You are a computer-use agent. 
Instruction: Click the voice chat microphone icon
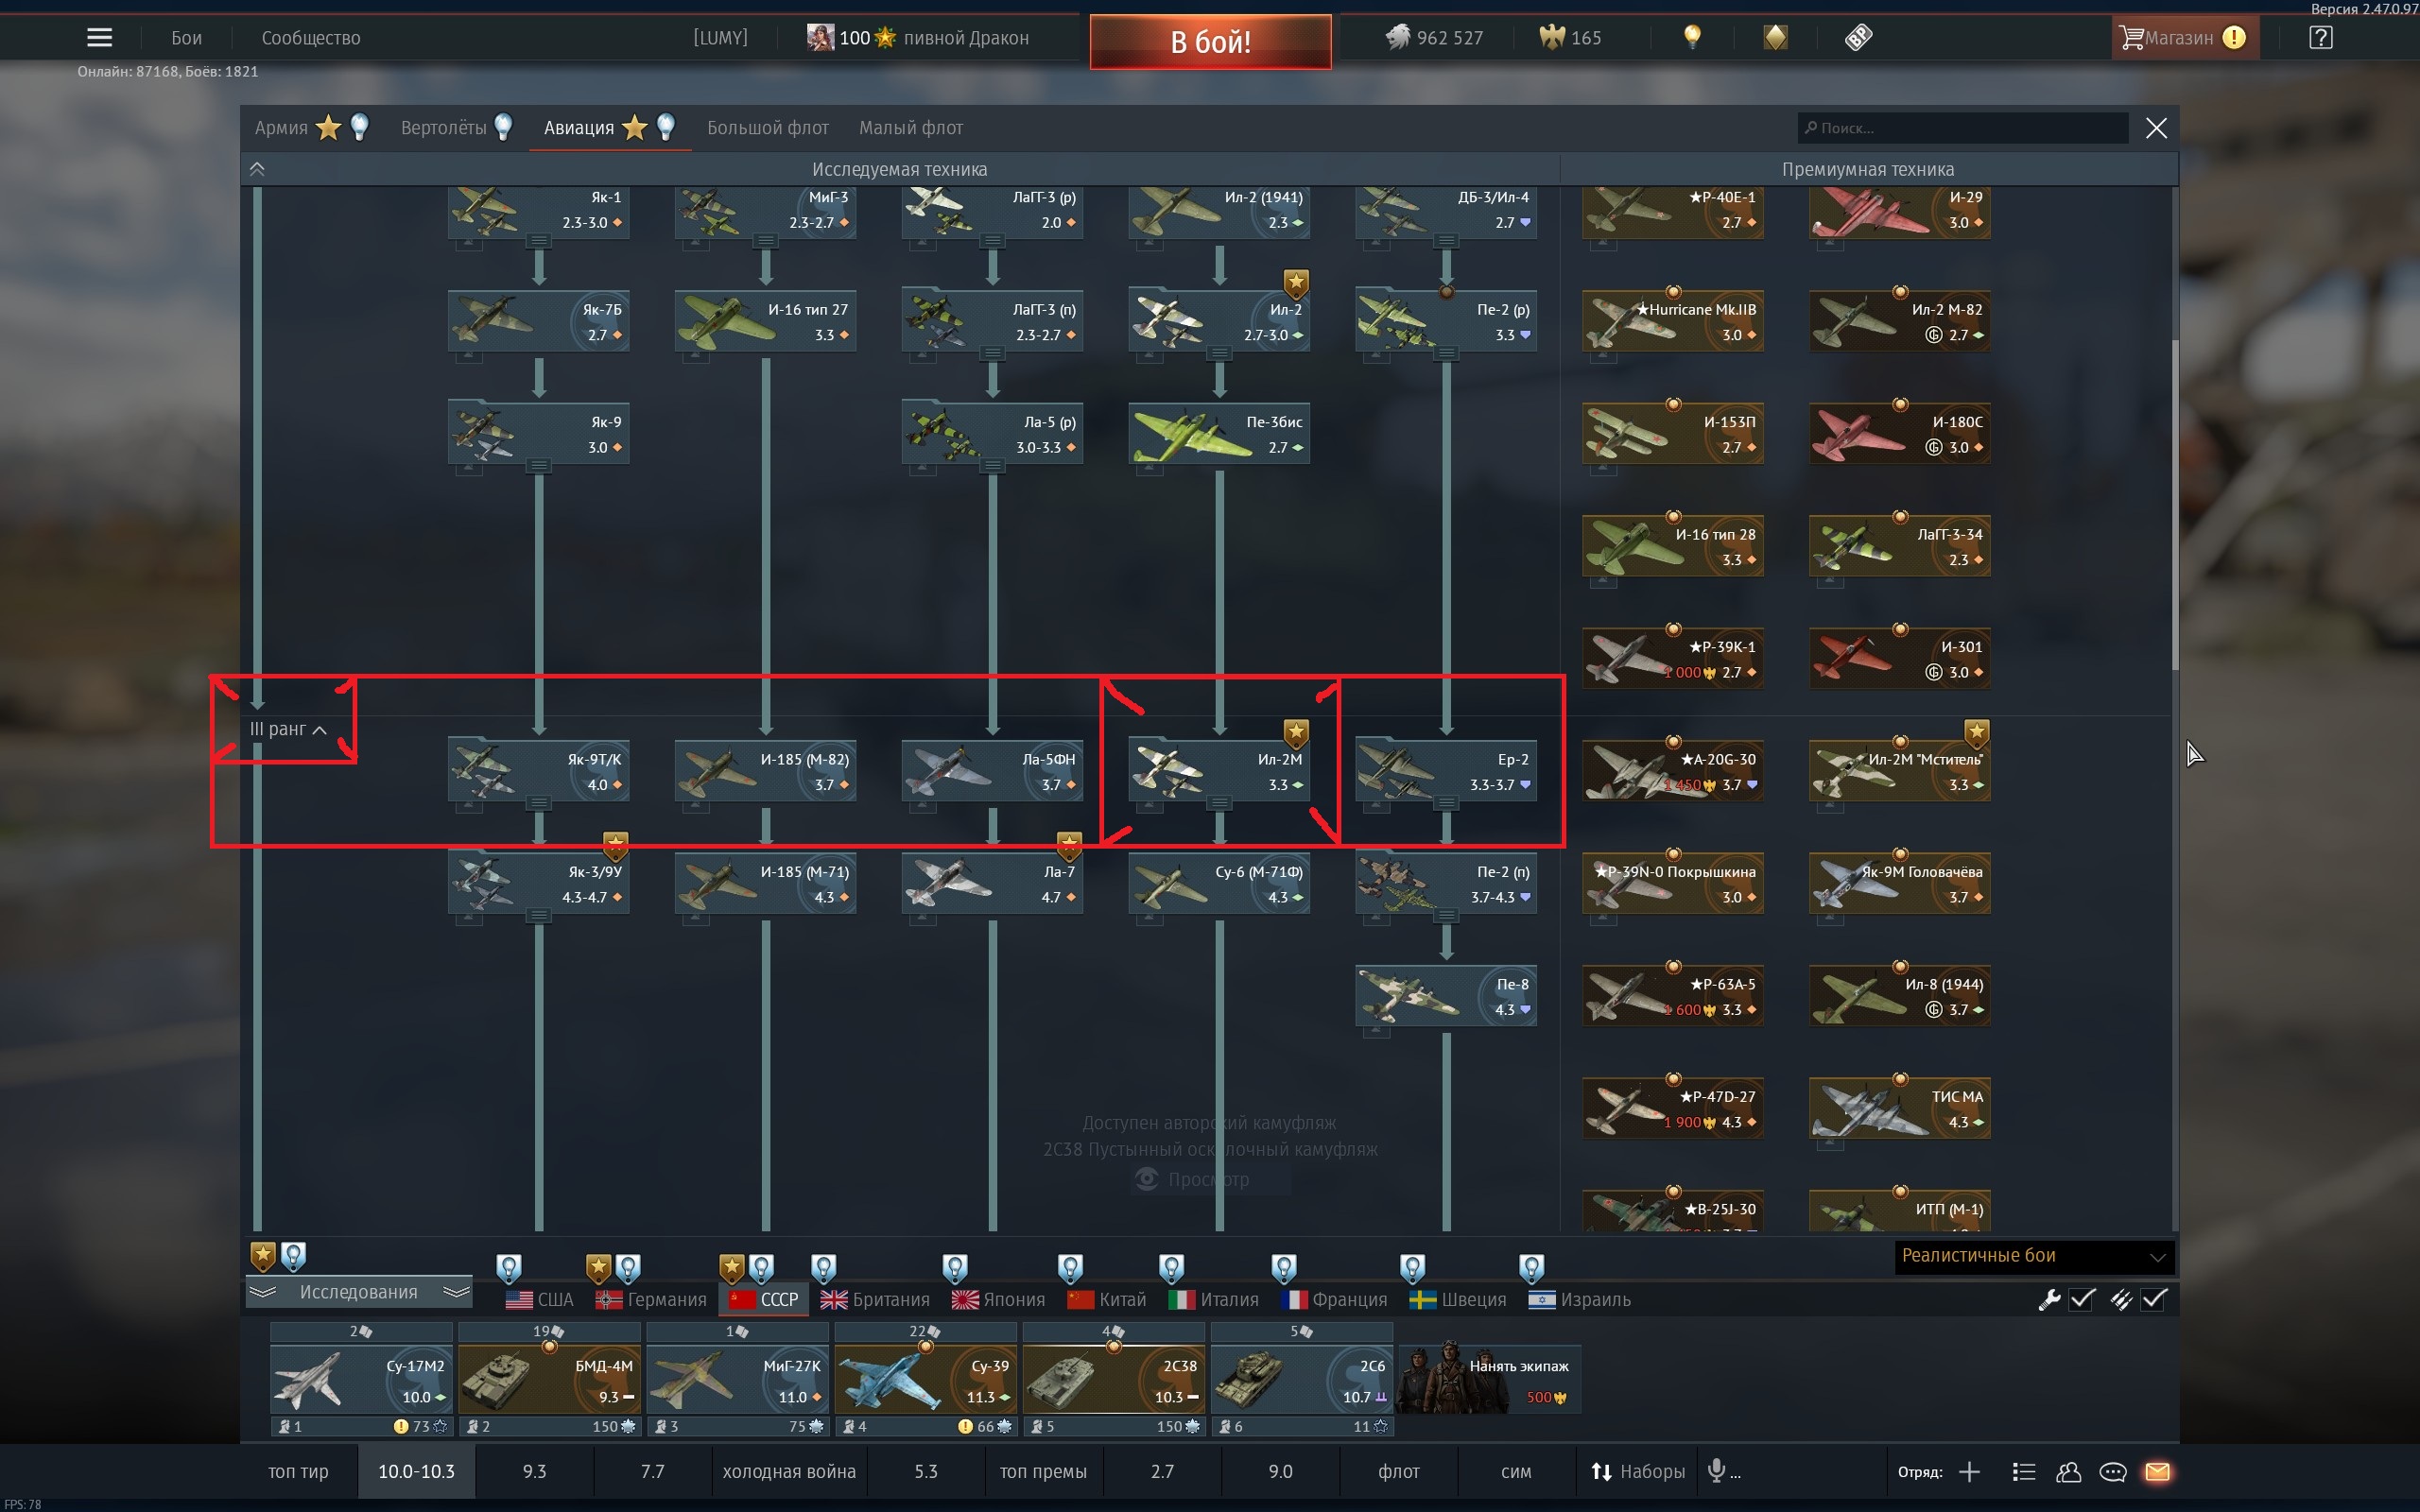(x=1716, y=1471)
